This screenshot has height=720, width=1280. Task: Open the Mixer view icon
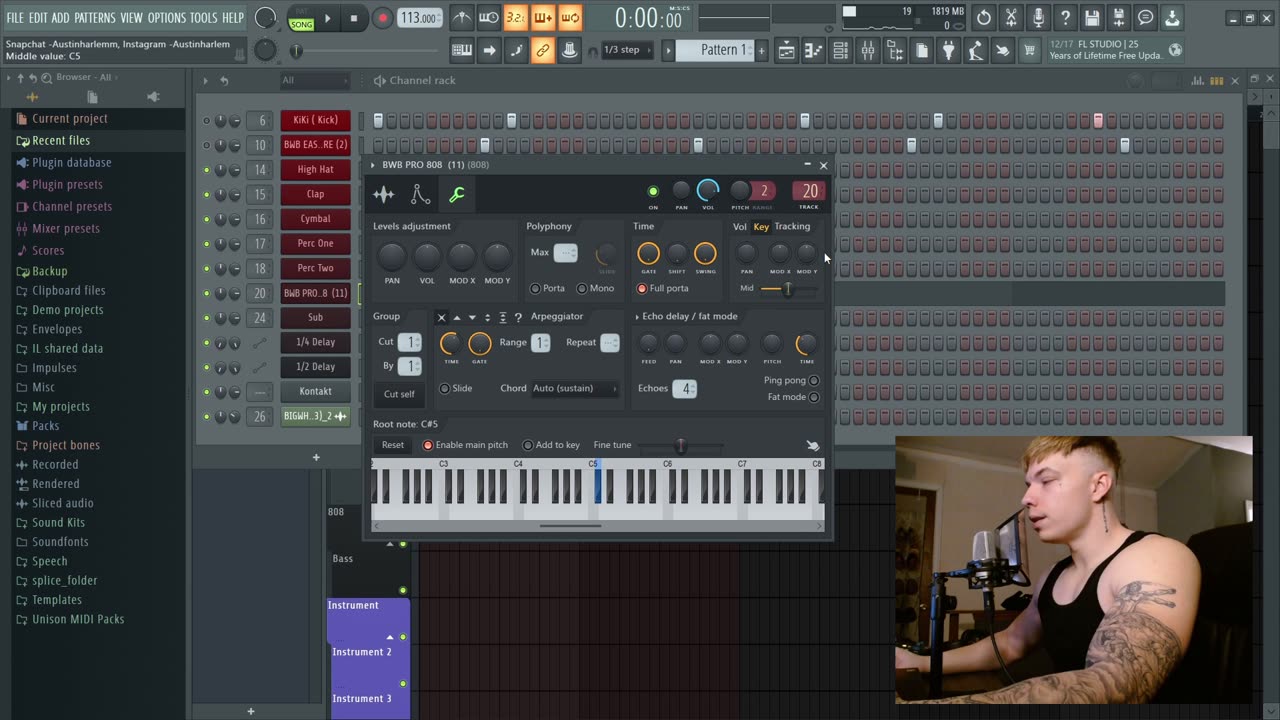click(868, 50)
